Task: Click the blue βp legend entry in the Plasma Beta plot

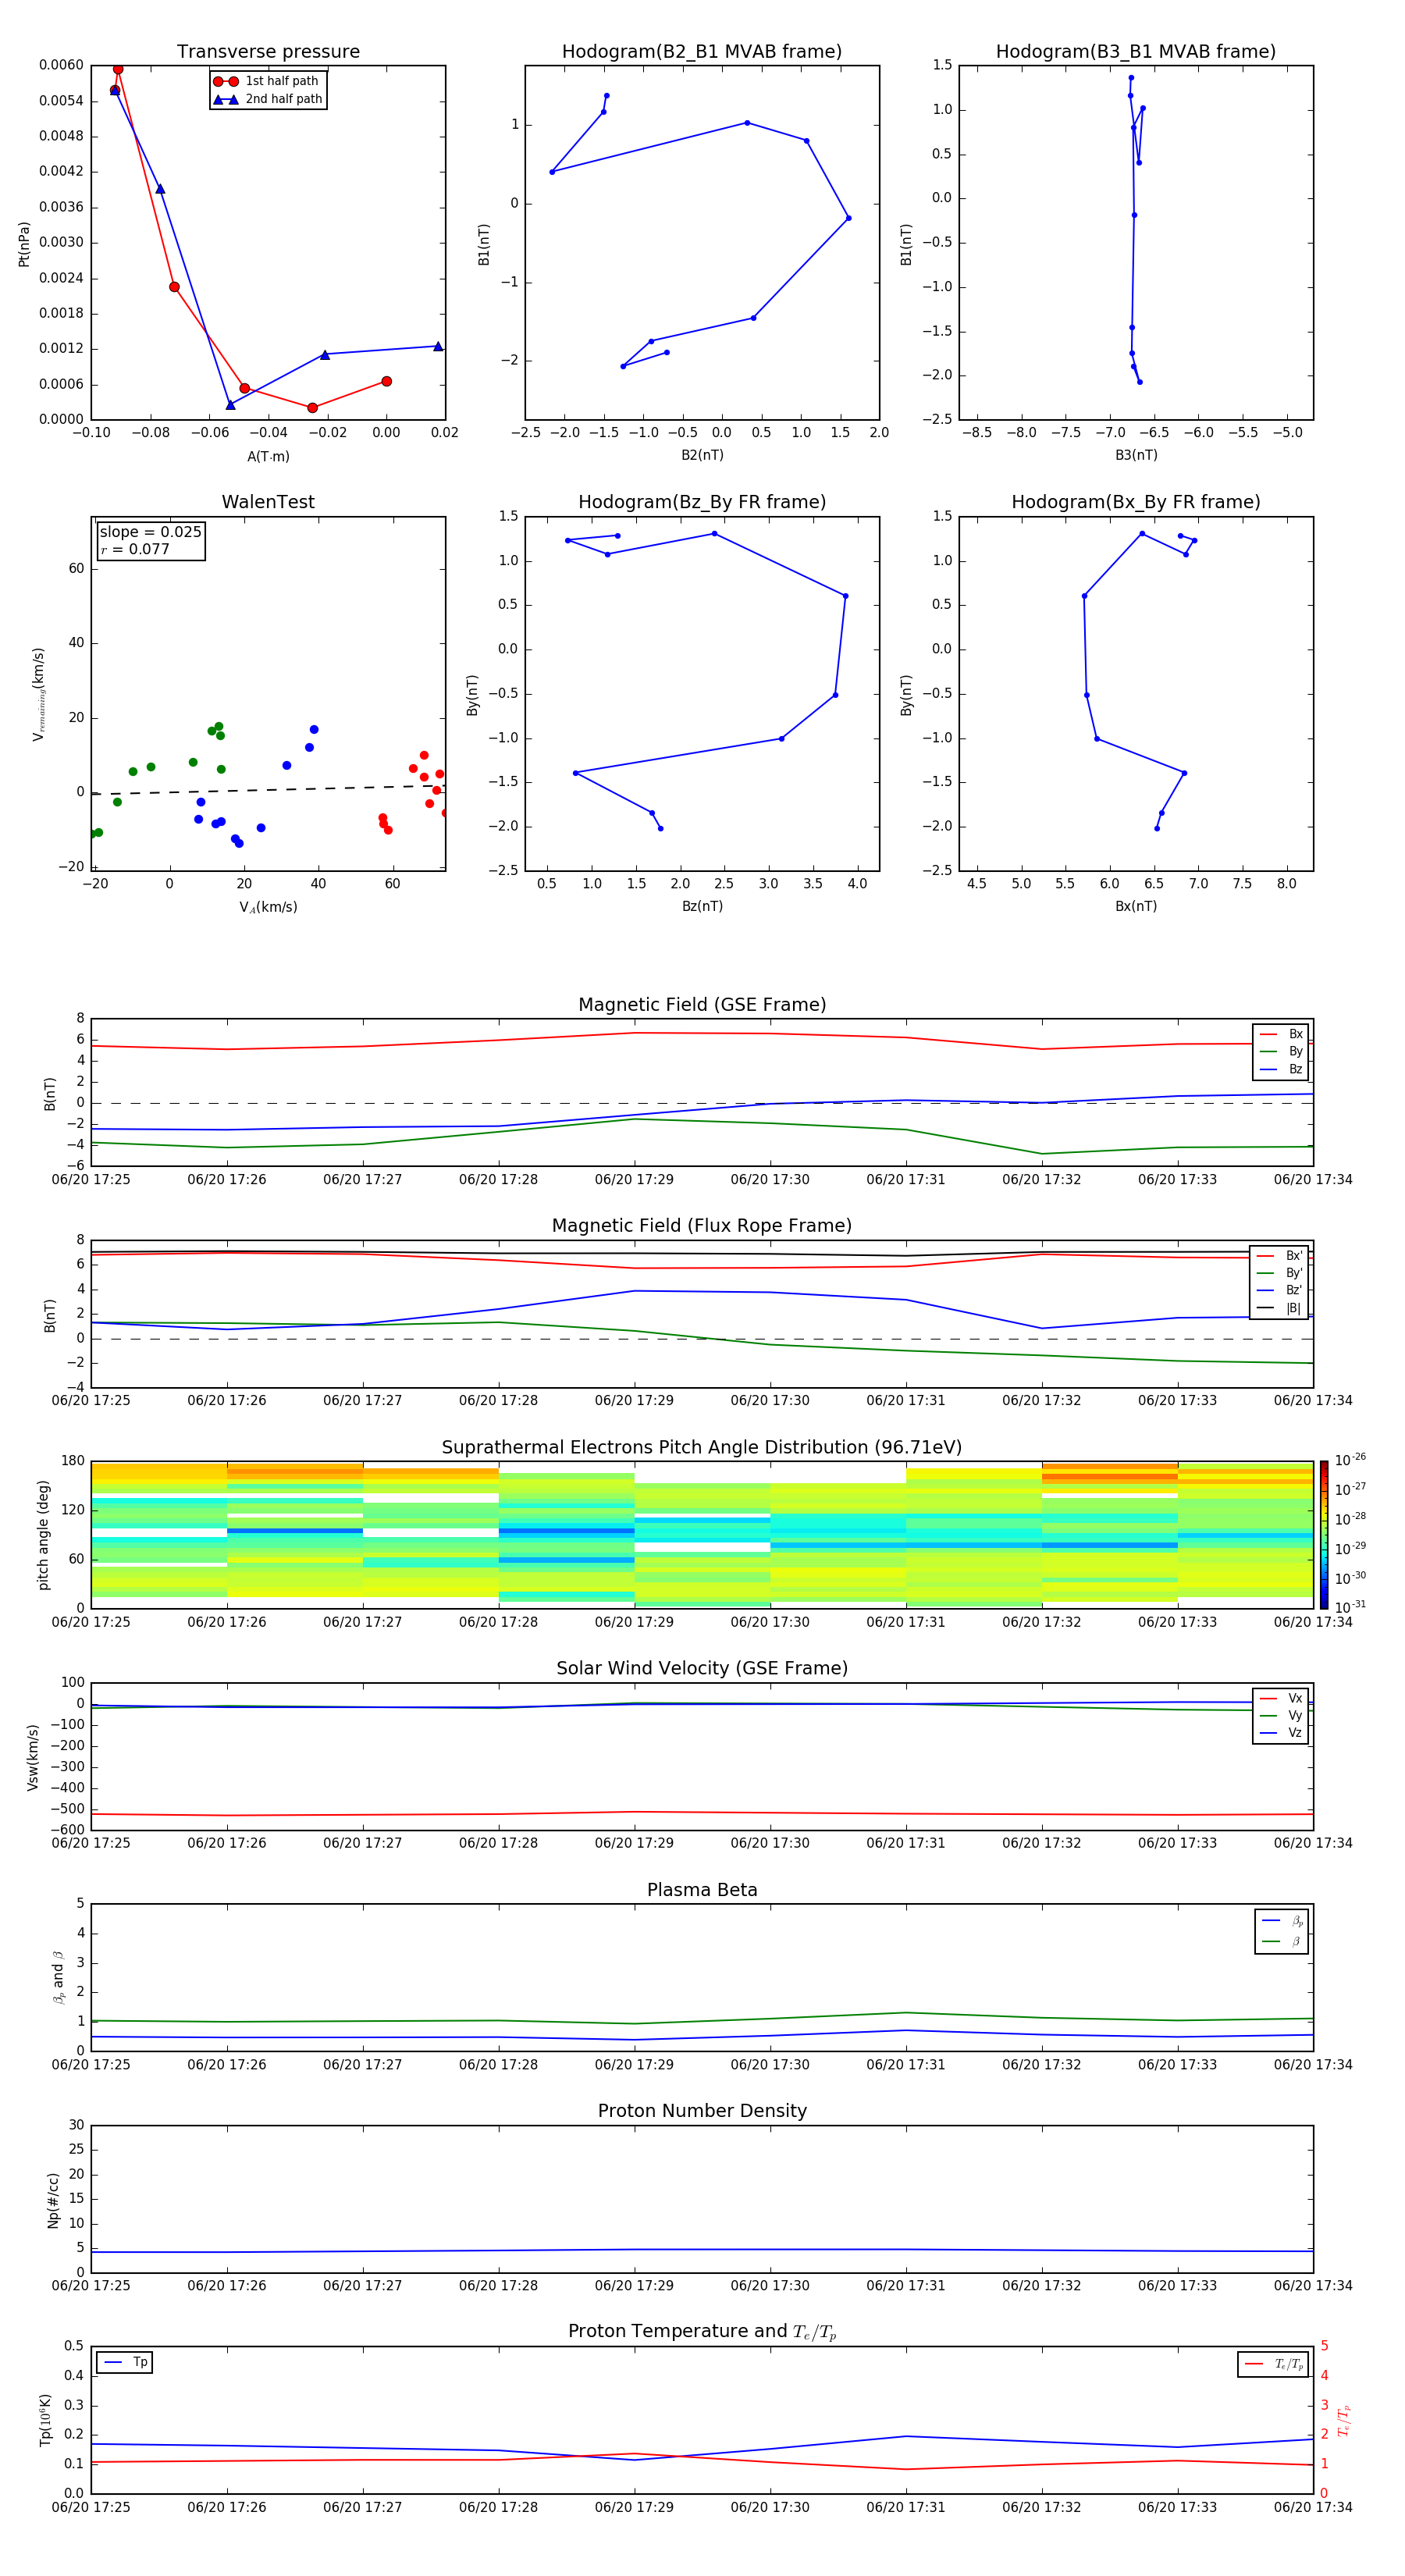Action: (x=1282, y=1921)
